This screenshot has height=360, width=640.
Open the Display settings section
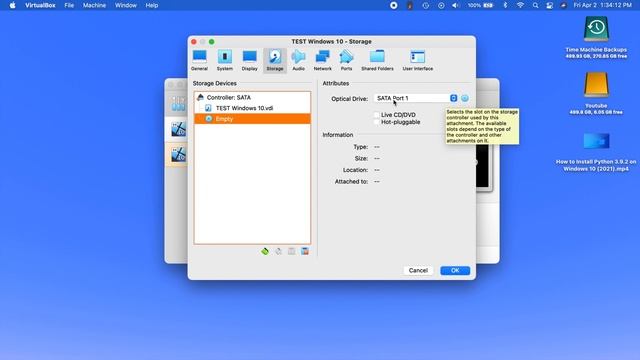(x=249, y=60)
